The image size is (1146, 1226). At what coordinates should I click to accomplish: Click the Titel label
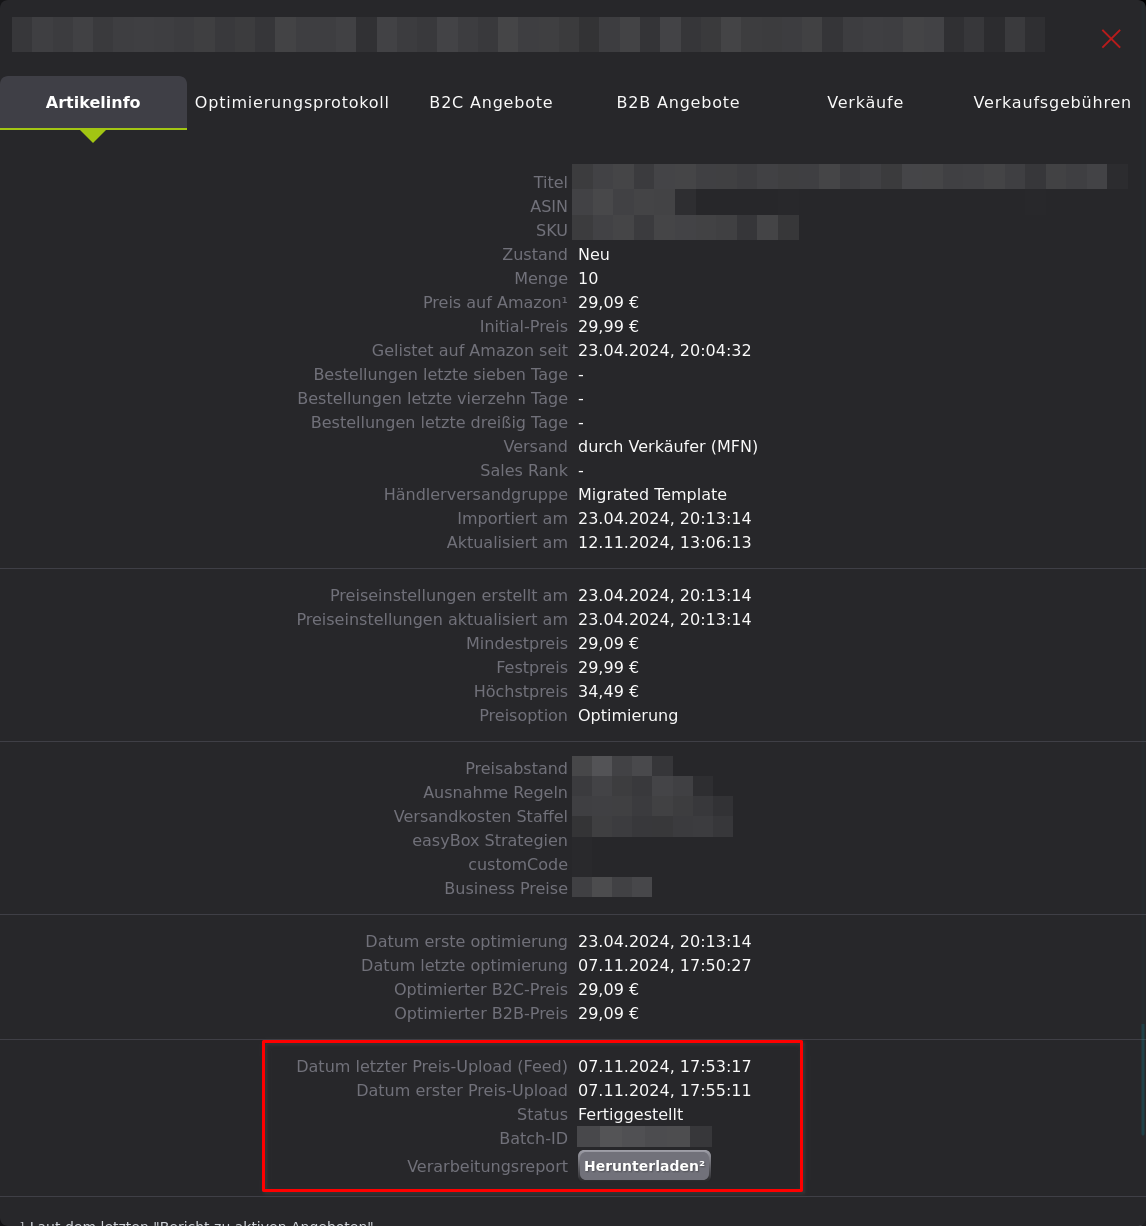551,182
